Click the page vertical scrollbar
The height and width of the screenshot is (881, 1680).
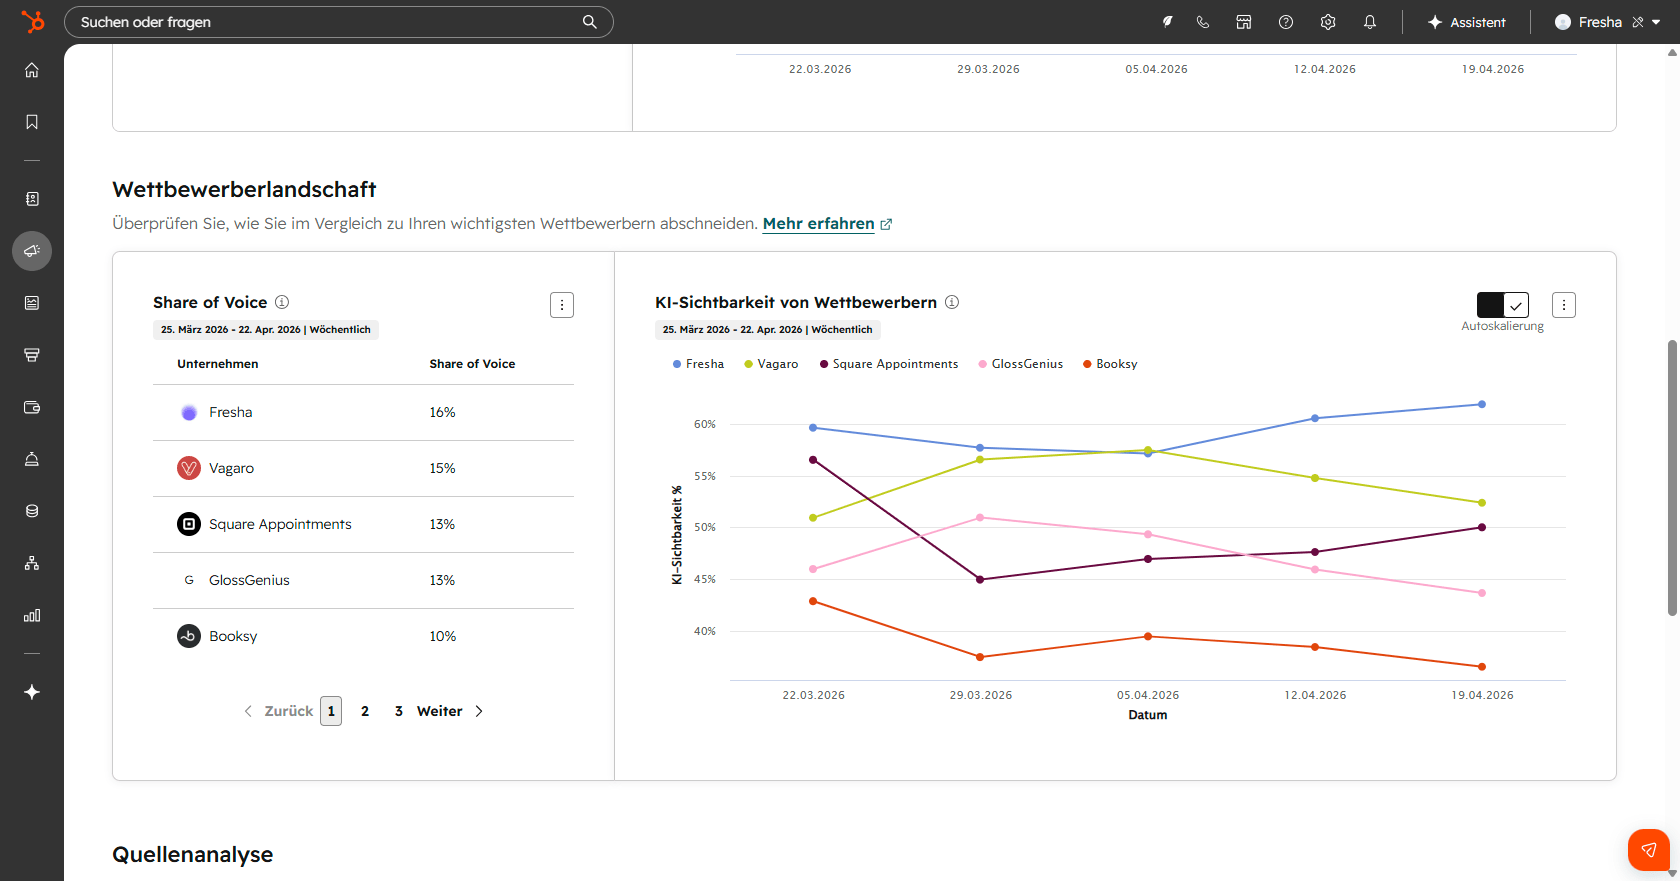tap(1672, 477)
